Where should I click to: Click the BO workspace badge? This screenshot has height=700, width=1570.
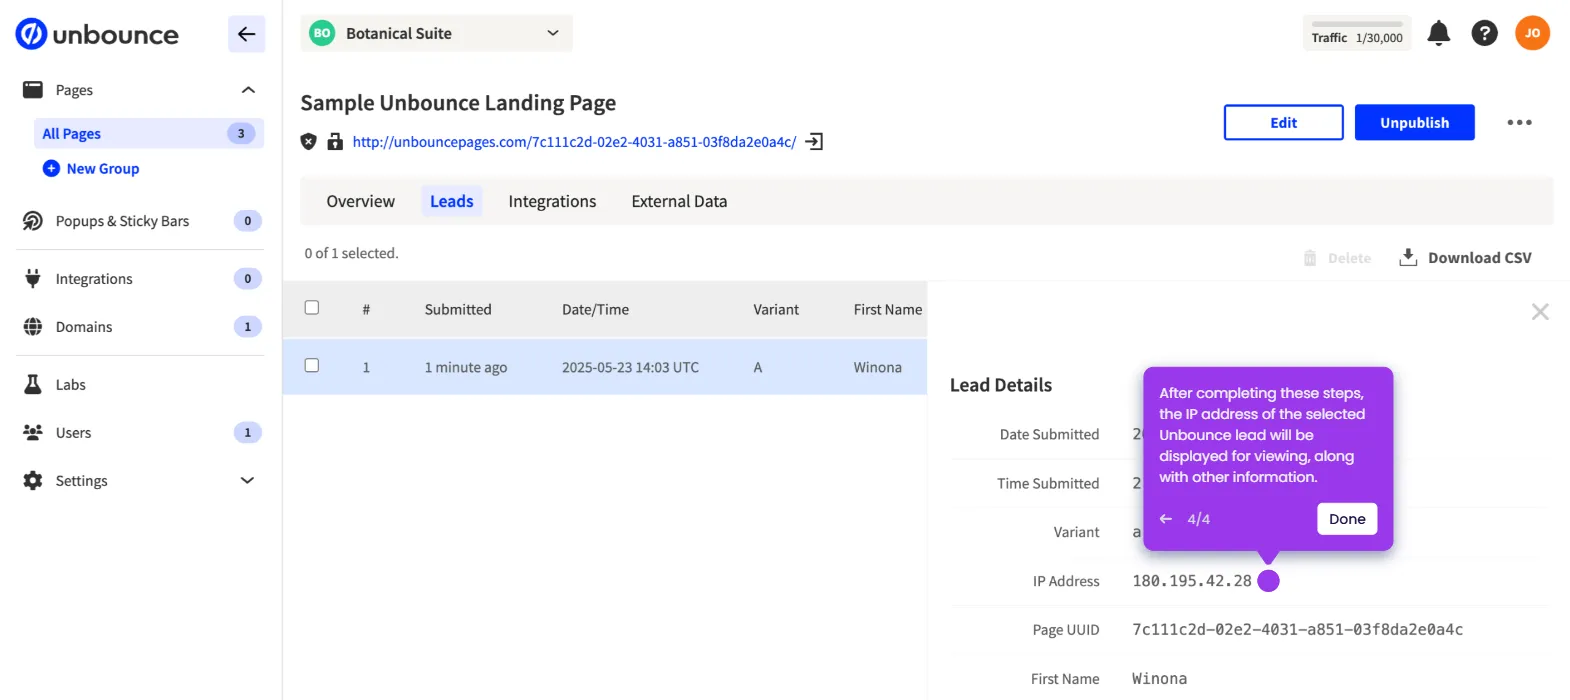click(x=322, y=33)
